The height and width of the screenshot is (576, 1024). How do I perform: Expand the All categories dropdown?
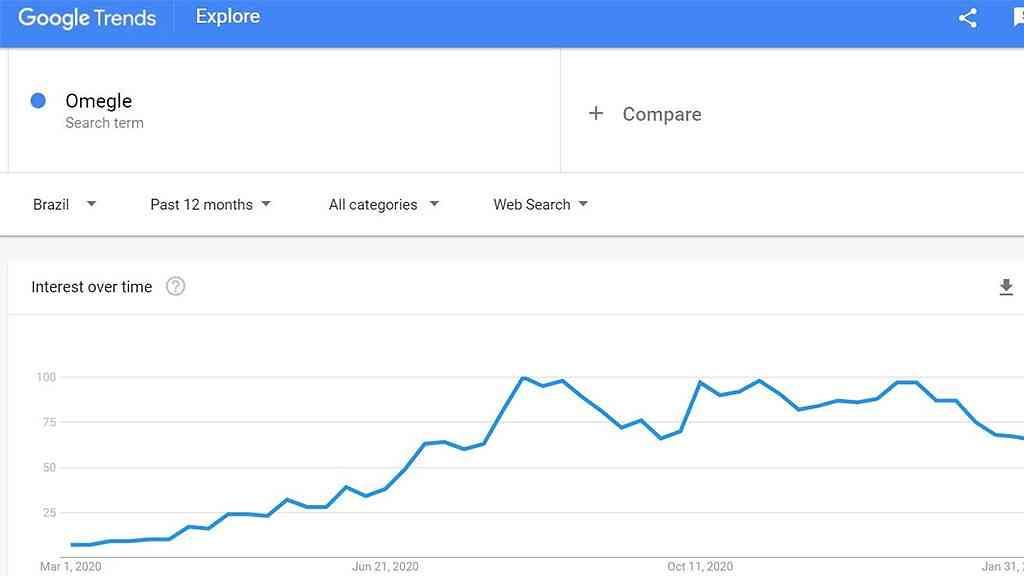pos(383,204)
